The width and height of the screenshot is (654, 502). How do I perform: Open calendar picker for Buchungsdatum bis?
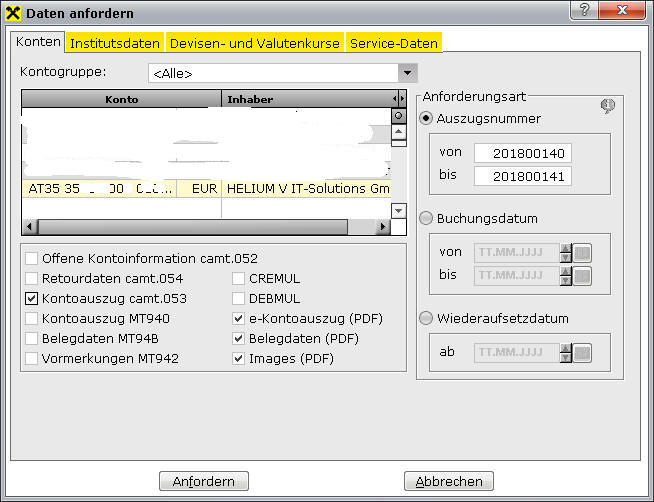584,276
